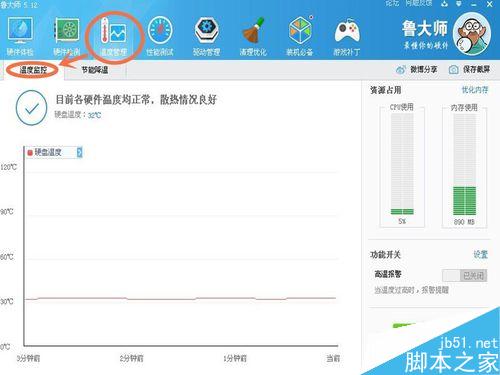Viewport: 500px width, 375px height.
Task: Switch to the 温度监控 tab
Action: (33, 70)
